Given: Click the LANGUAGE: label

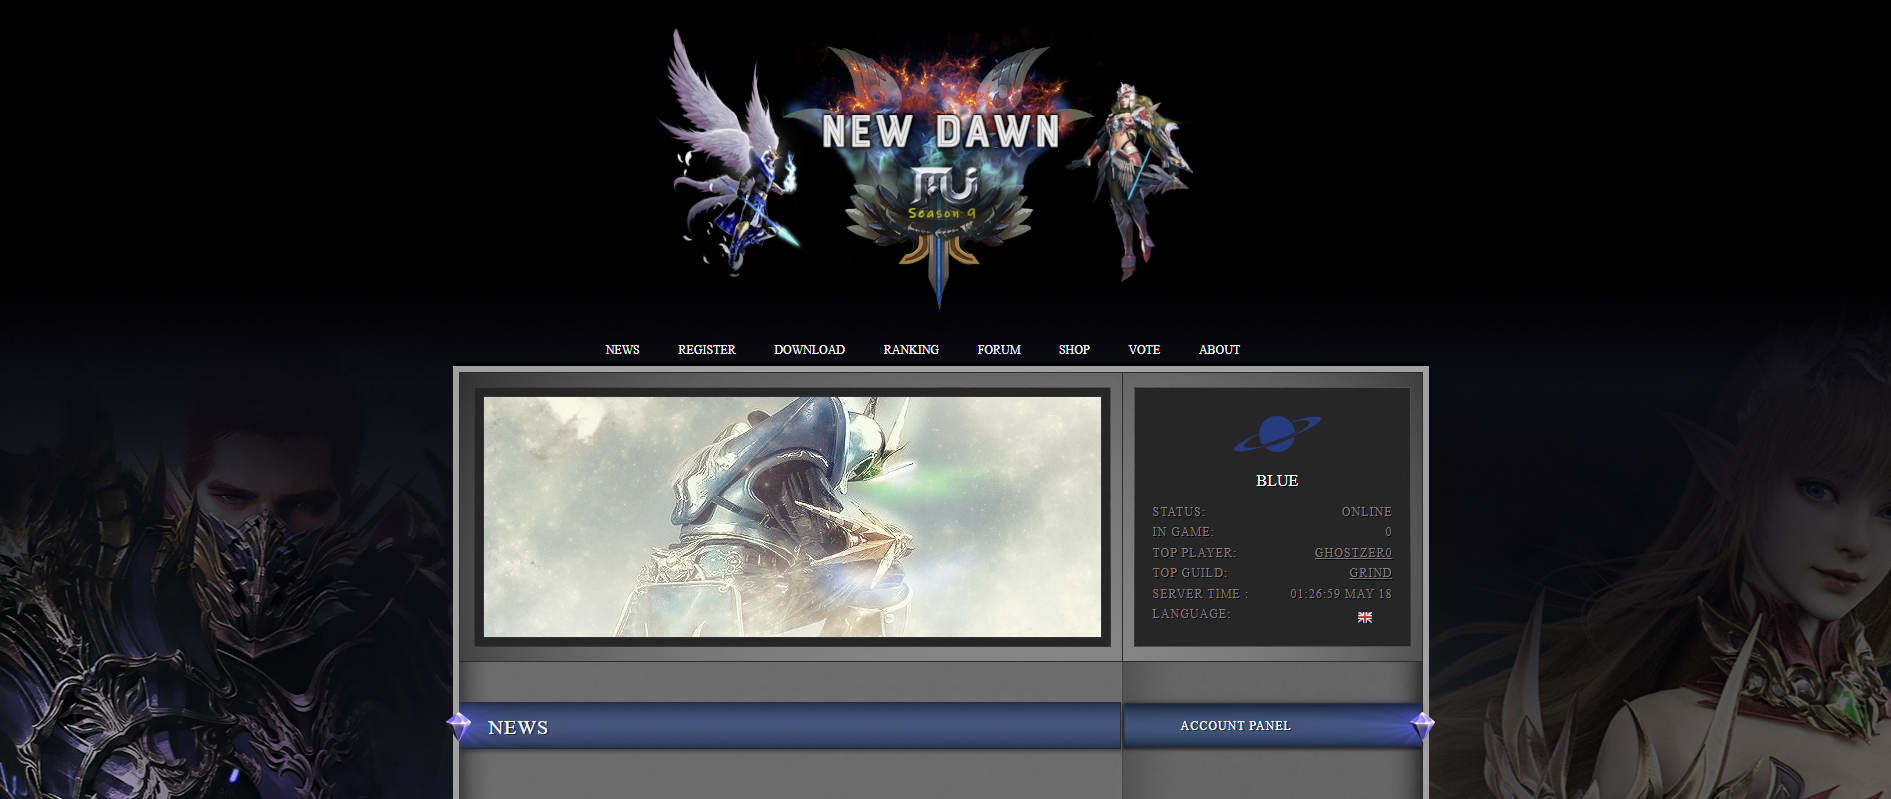Looking at the screenshot, I should click(1191, 614).
